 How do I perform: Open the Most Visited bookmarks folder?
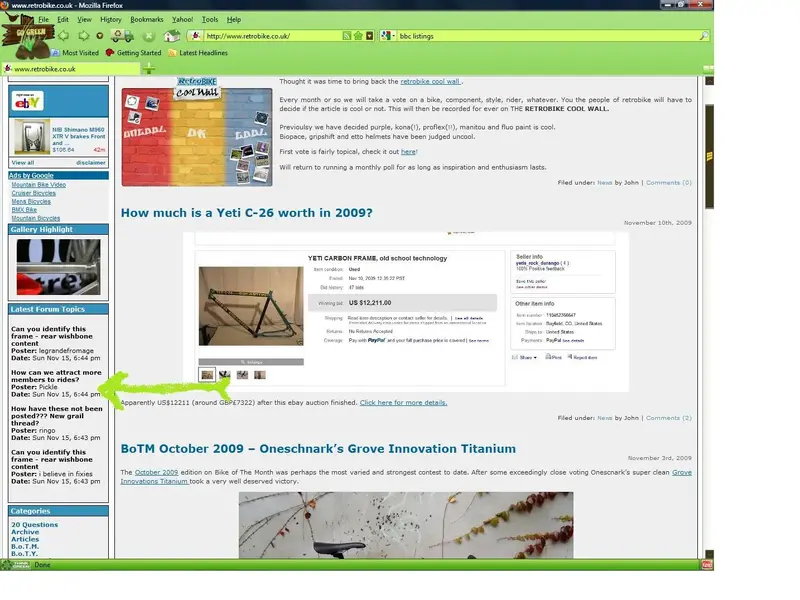pyautogui.click(x=75, y=53)
